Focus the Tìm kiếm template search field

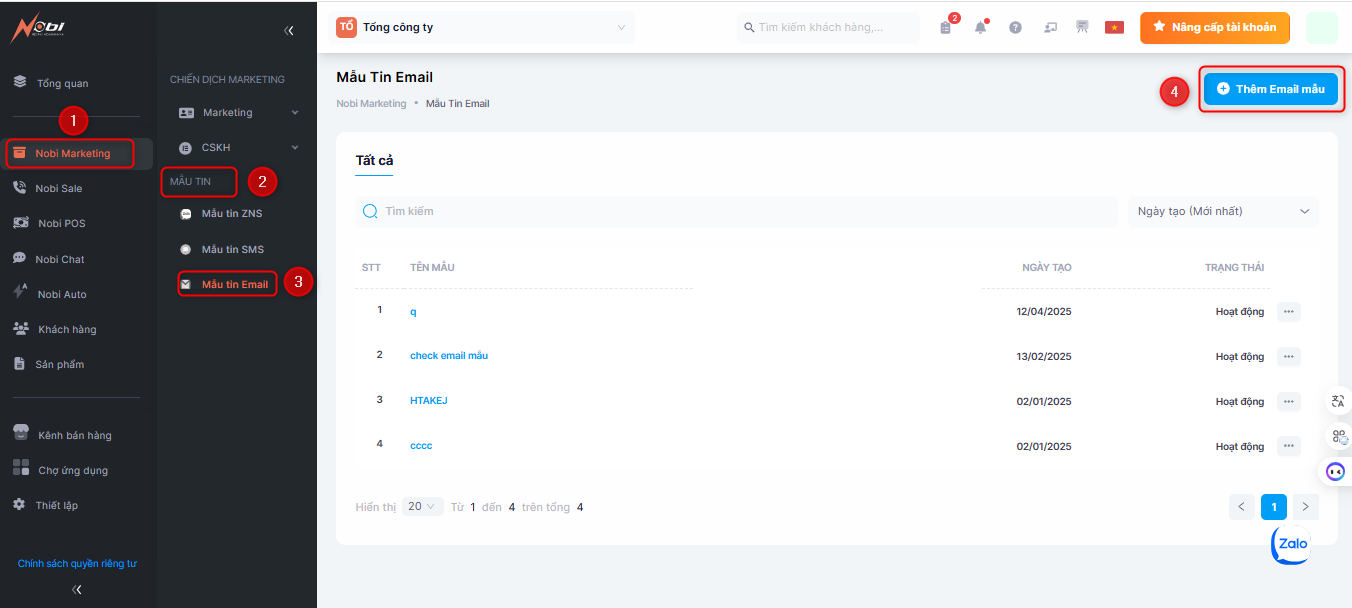(740, 212)
